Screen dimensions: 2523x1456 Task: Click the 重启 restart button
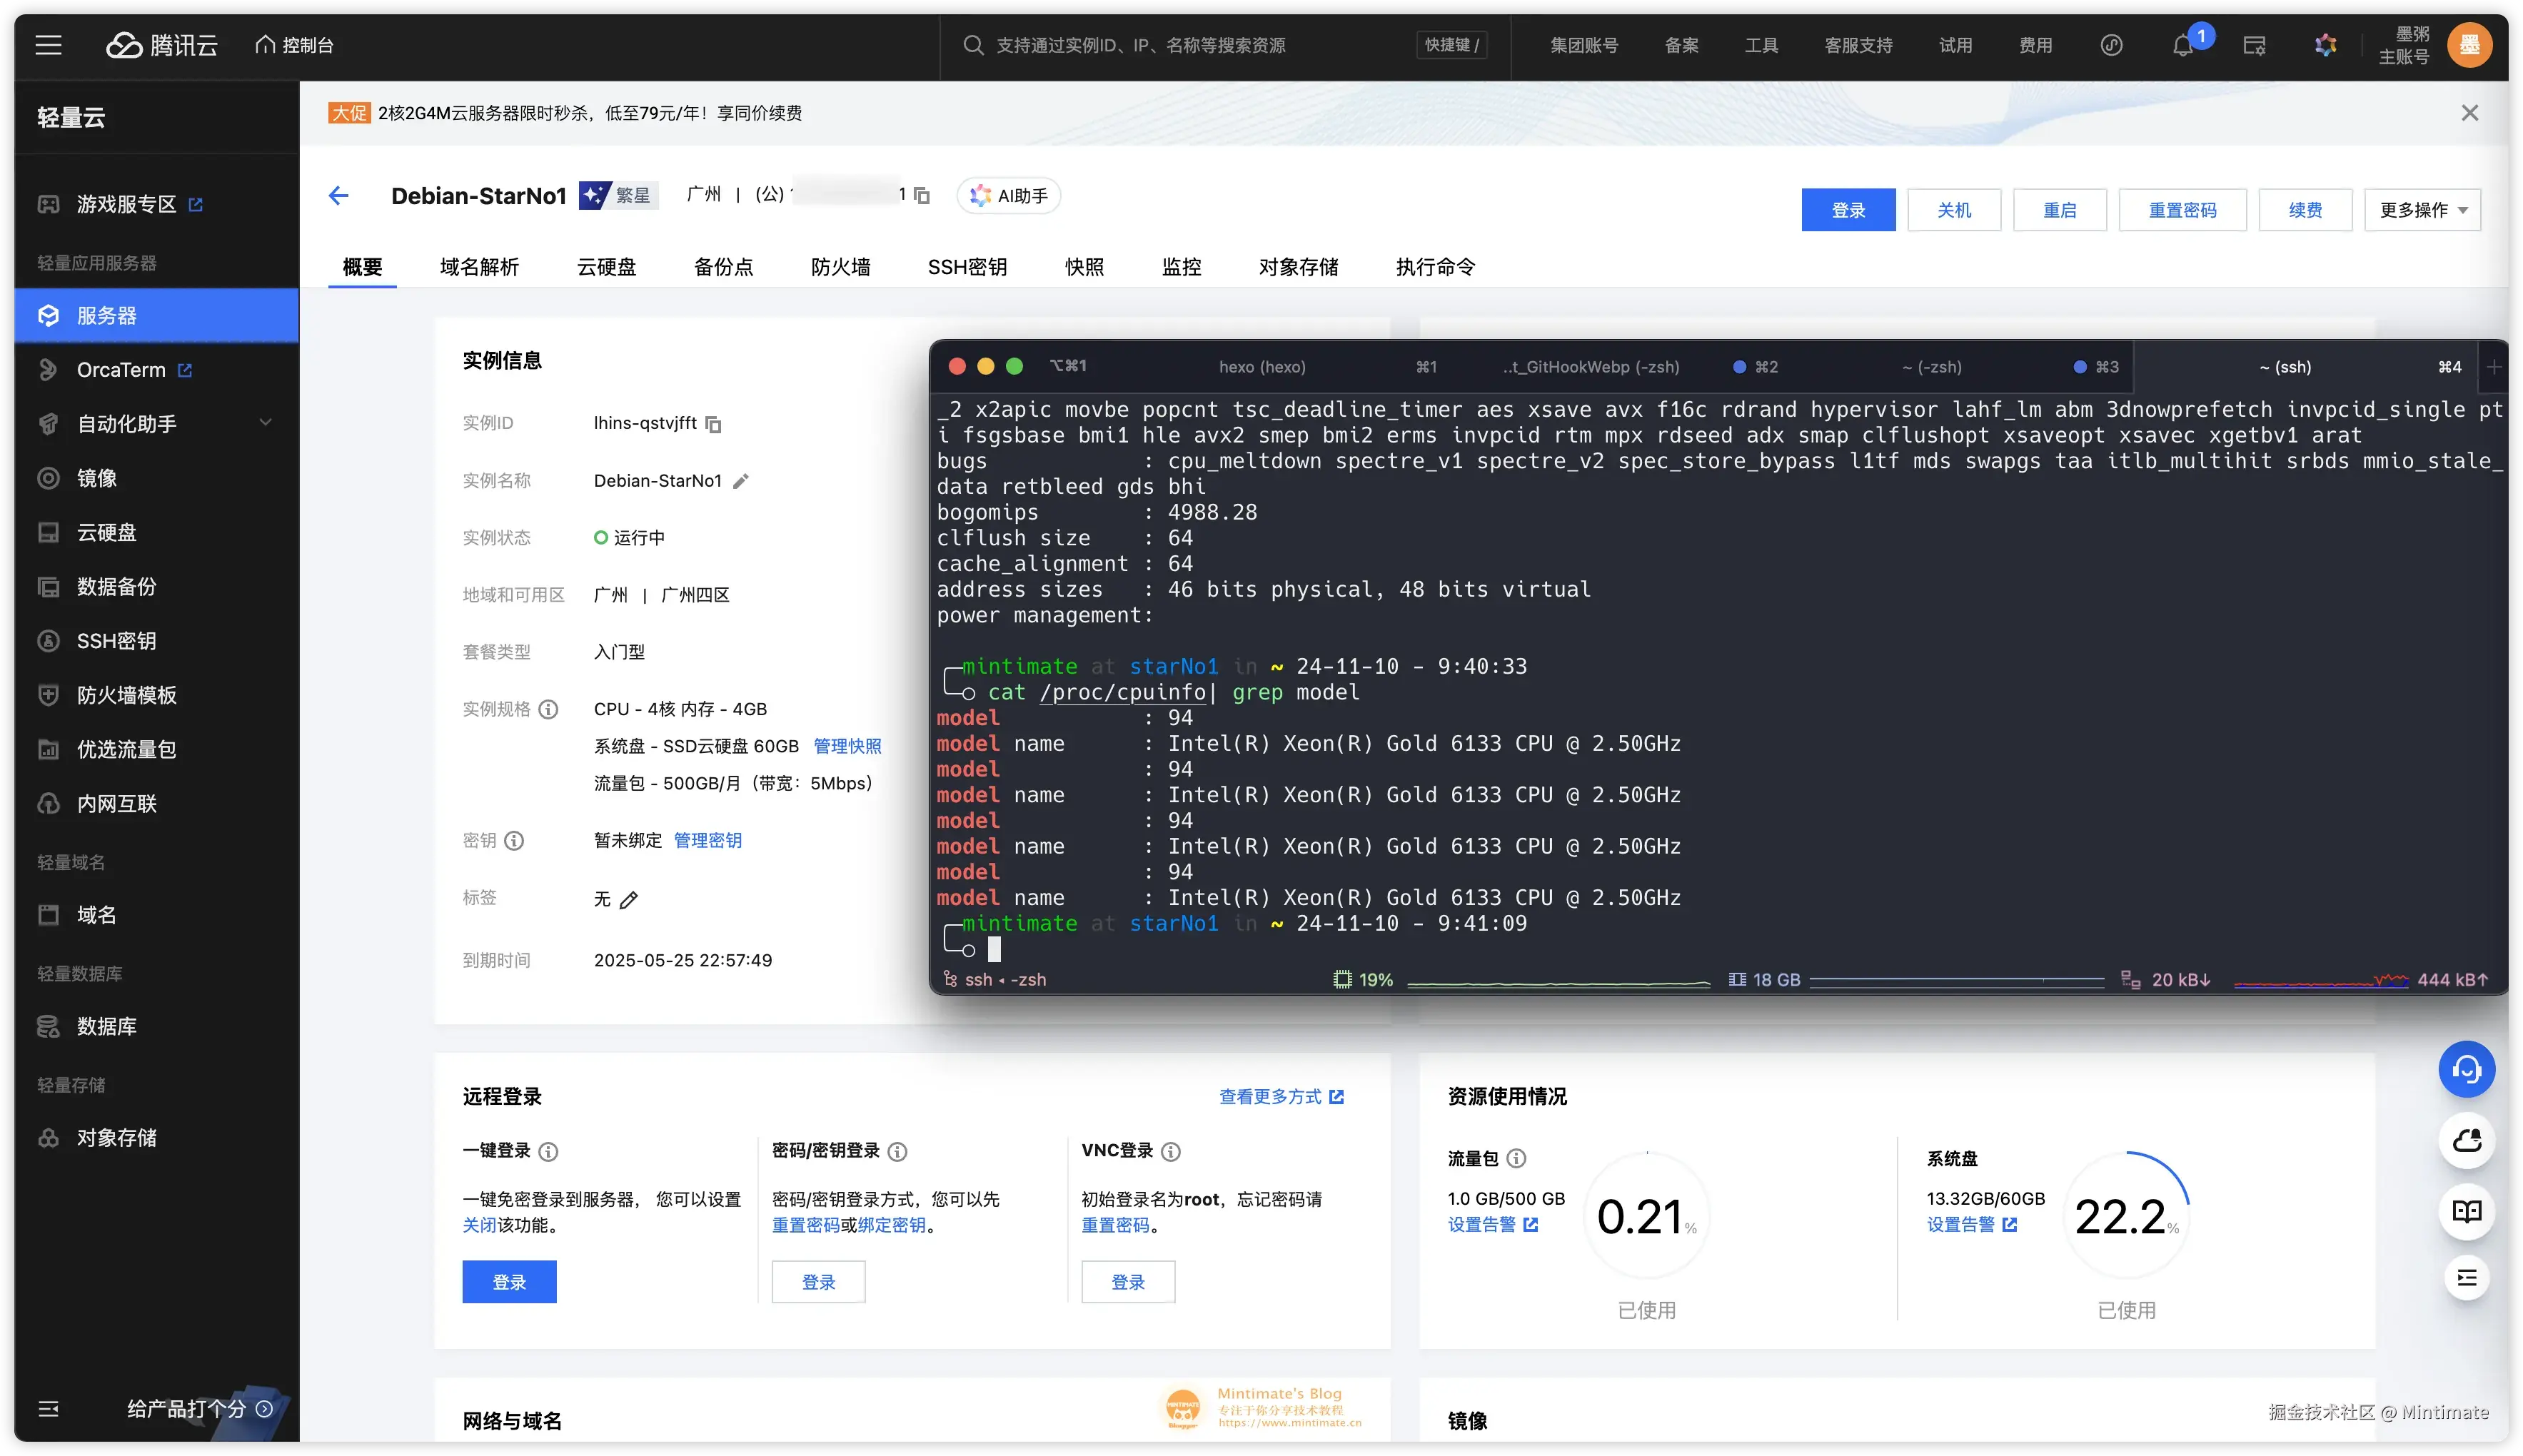point(2059,209)
